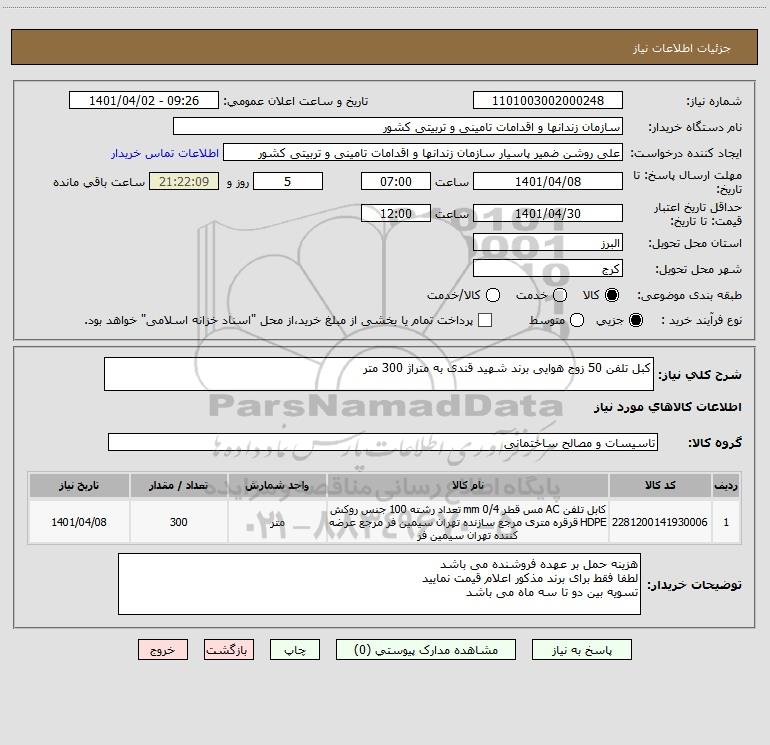Click the deadline time 07:00 field
Screen dimensions: 770x745
[x=396, y=181]
